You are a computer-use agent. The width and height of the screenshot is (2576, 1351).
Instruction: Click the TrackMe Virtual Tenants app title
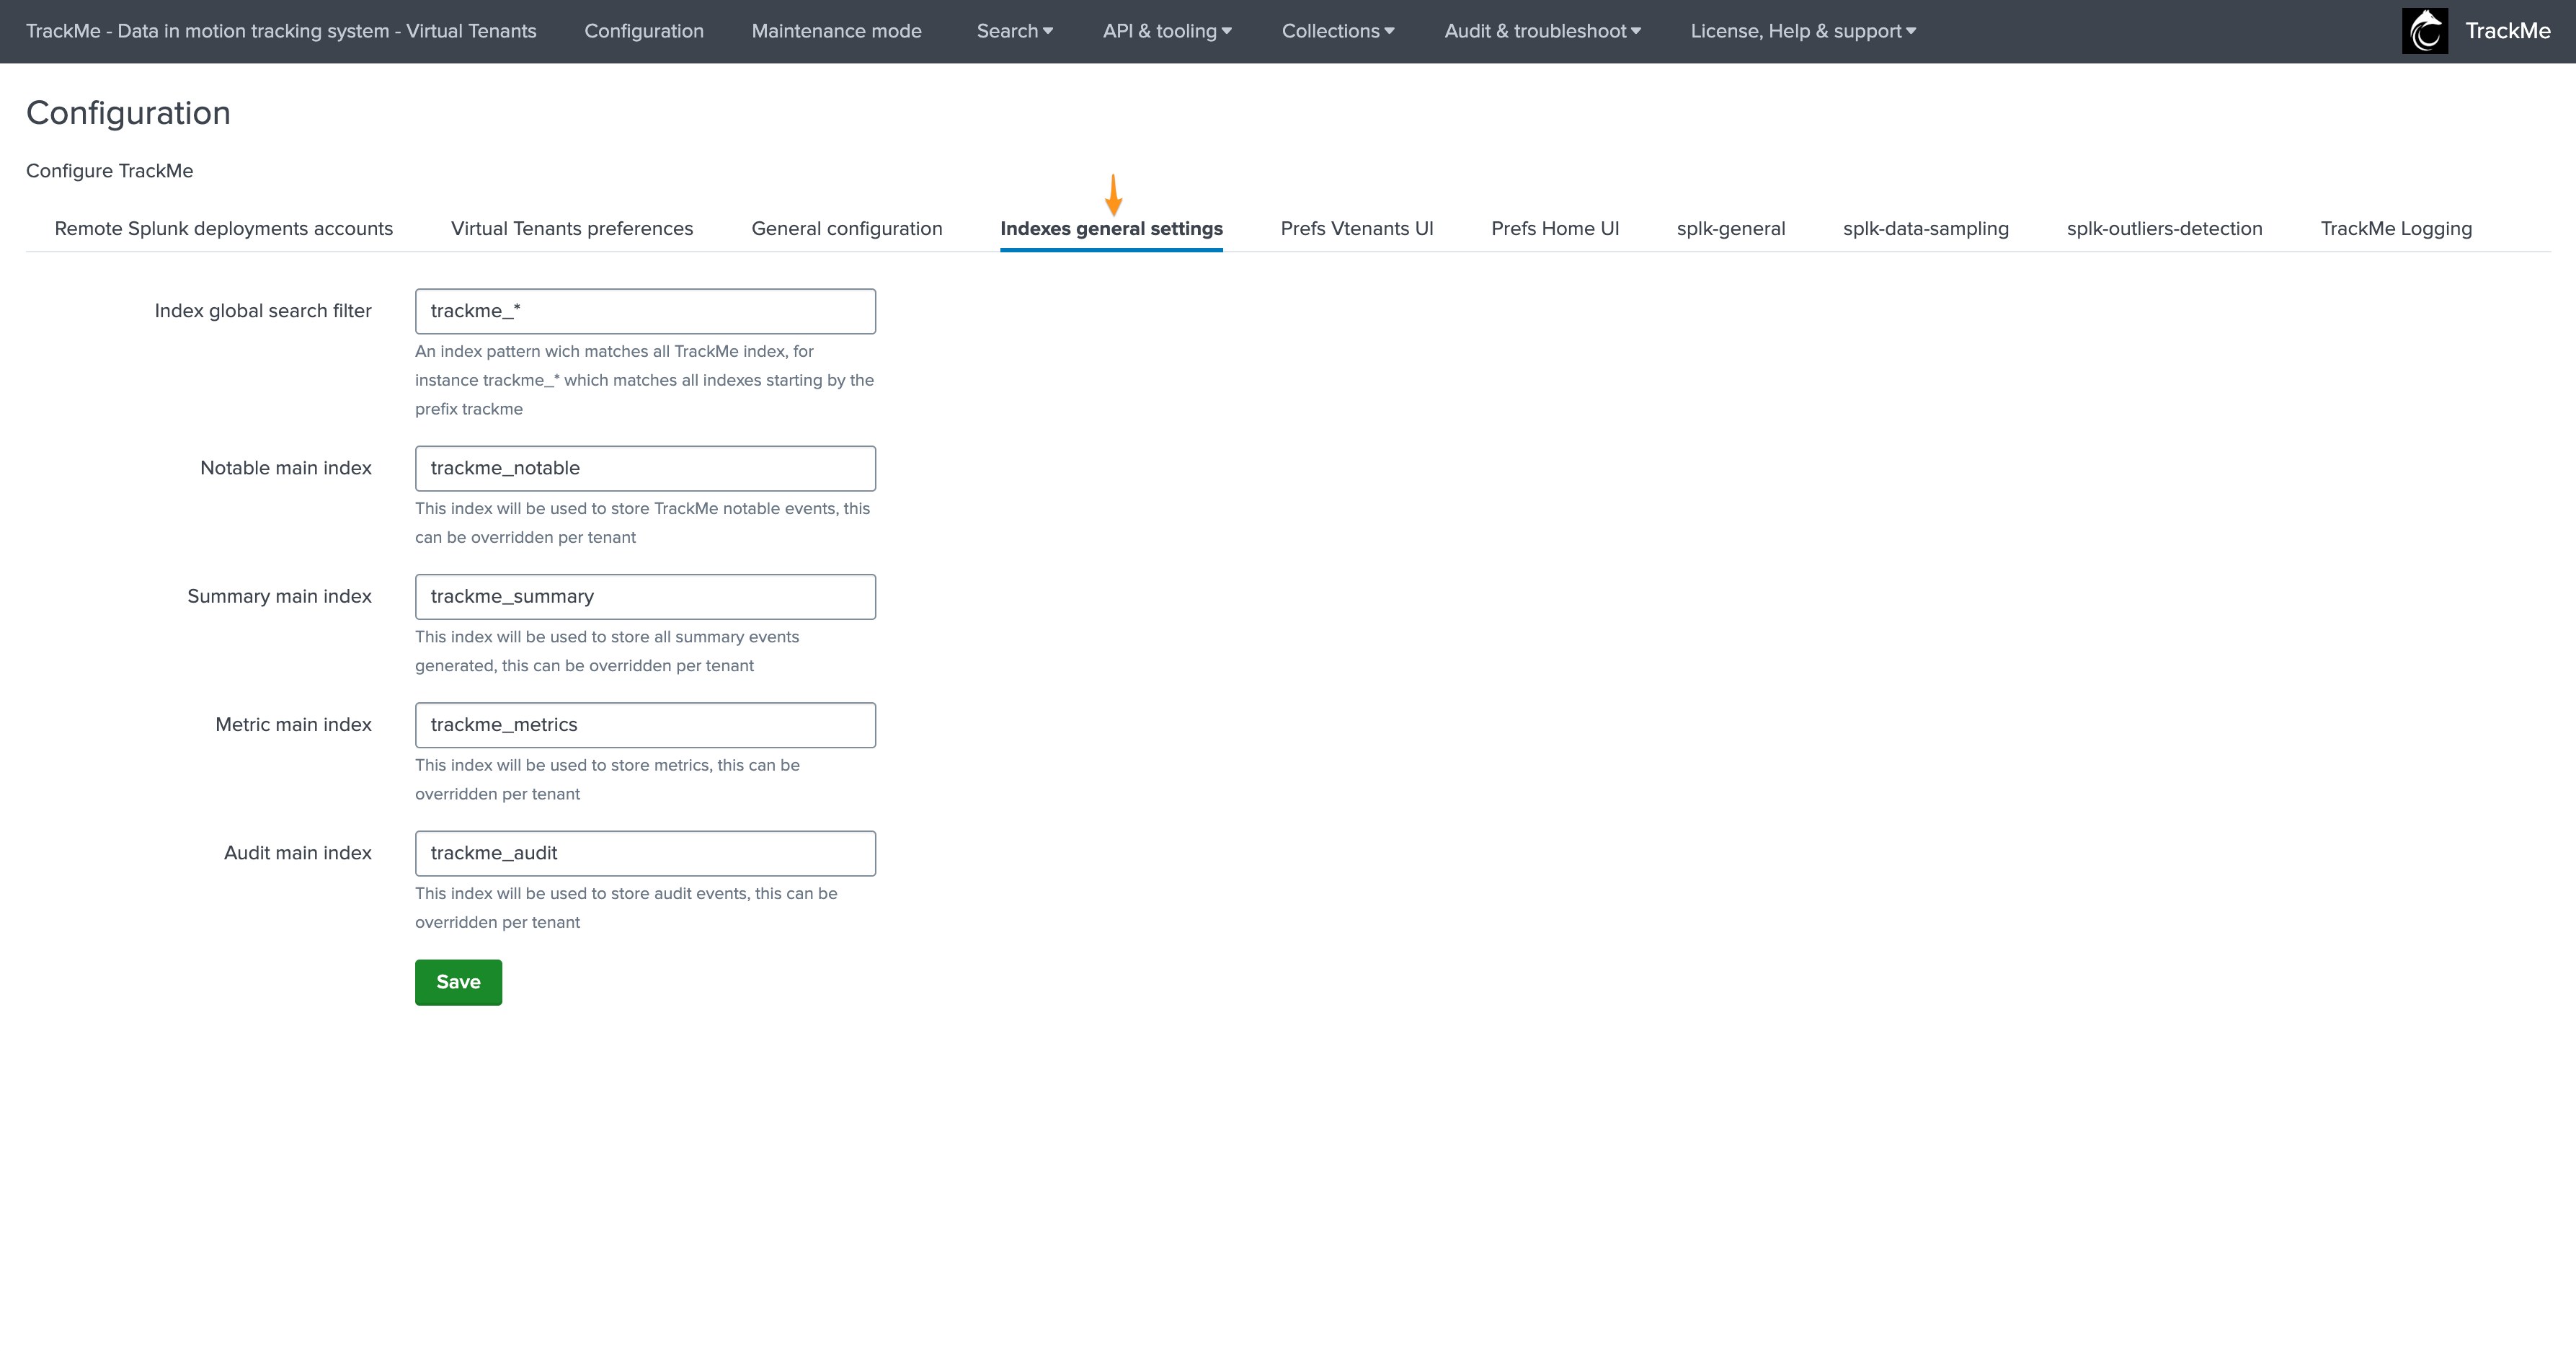281,31
